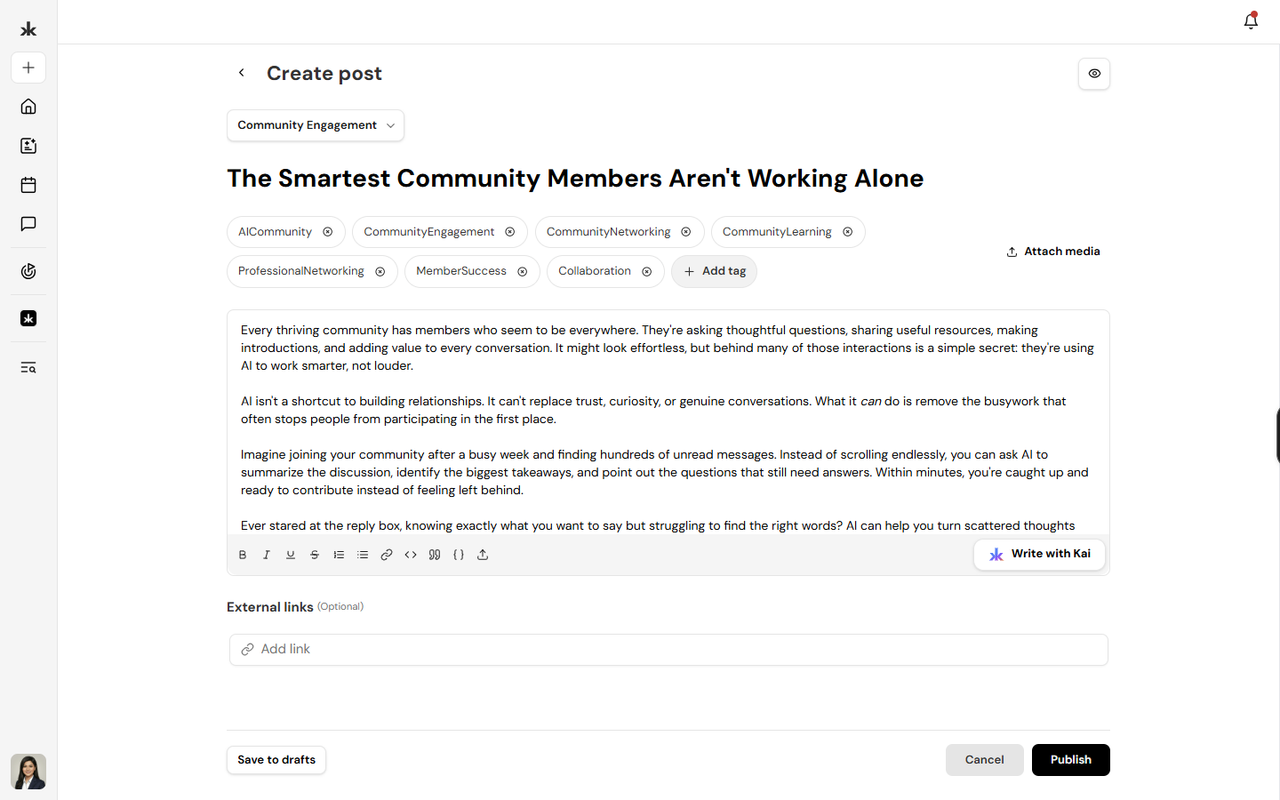Toggle post preview eye icon
This screenshot has width=1280, height=800.
[x=1094, y=74]
